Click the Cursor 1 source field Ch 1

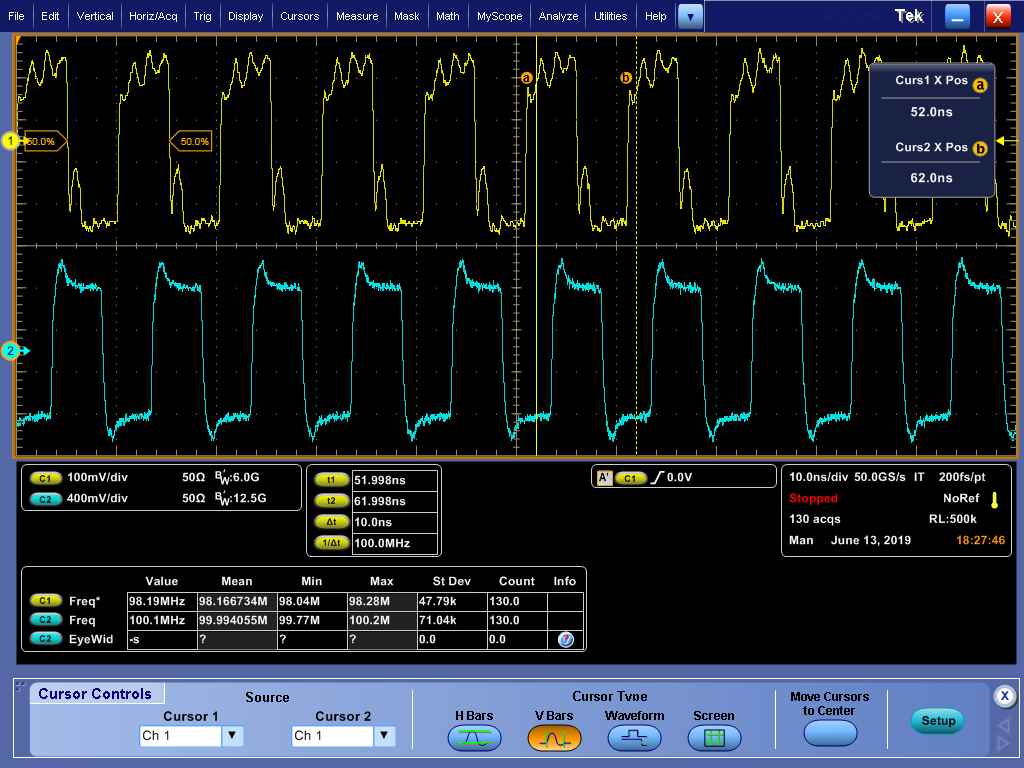(181, 735)
